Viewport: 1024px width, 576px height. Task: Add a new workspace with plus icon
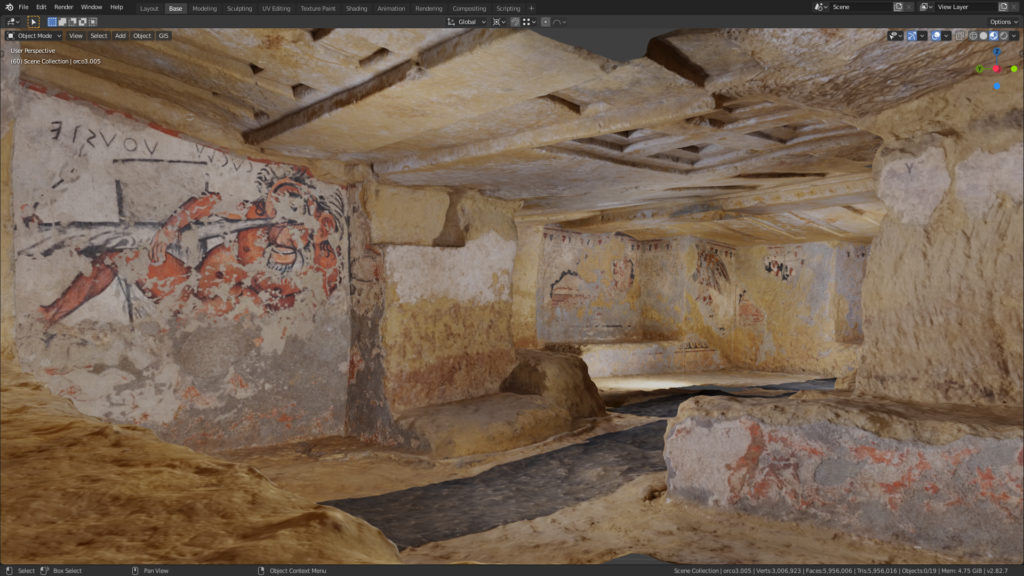[x=531, y=8]
